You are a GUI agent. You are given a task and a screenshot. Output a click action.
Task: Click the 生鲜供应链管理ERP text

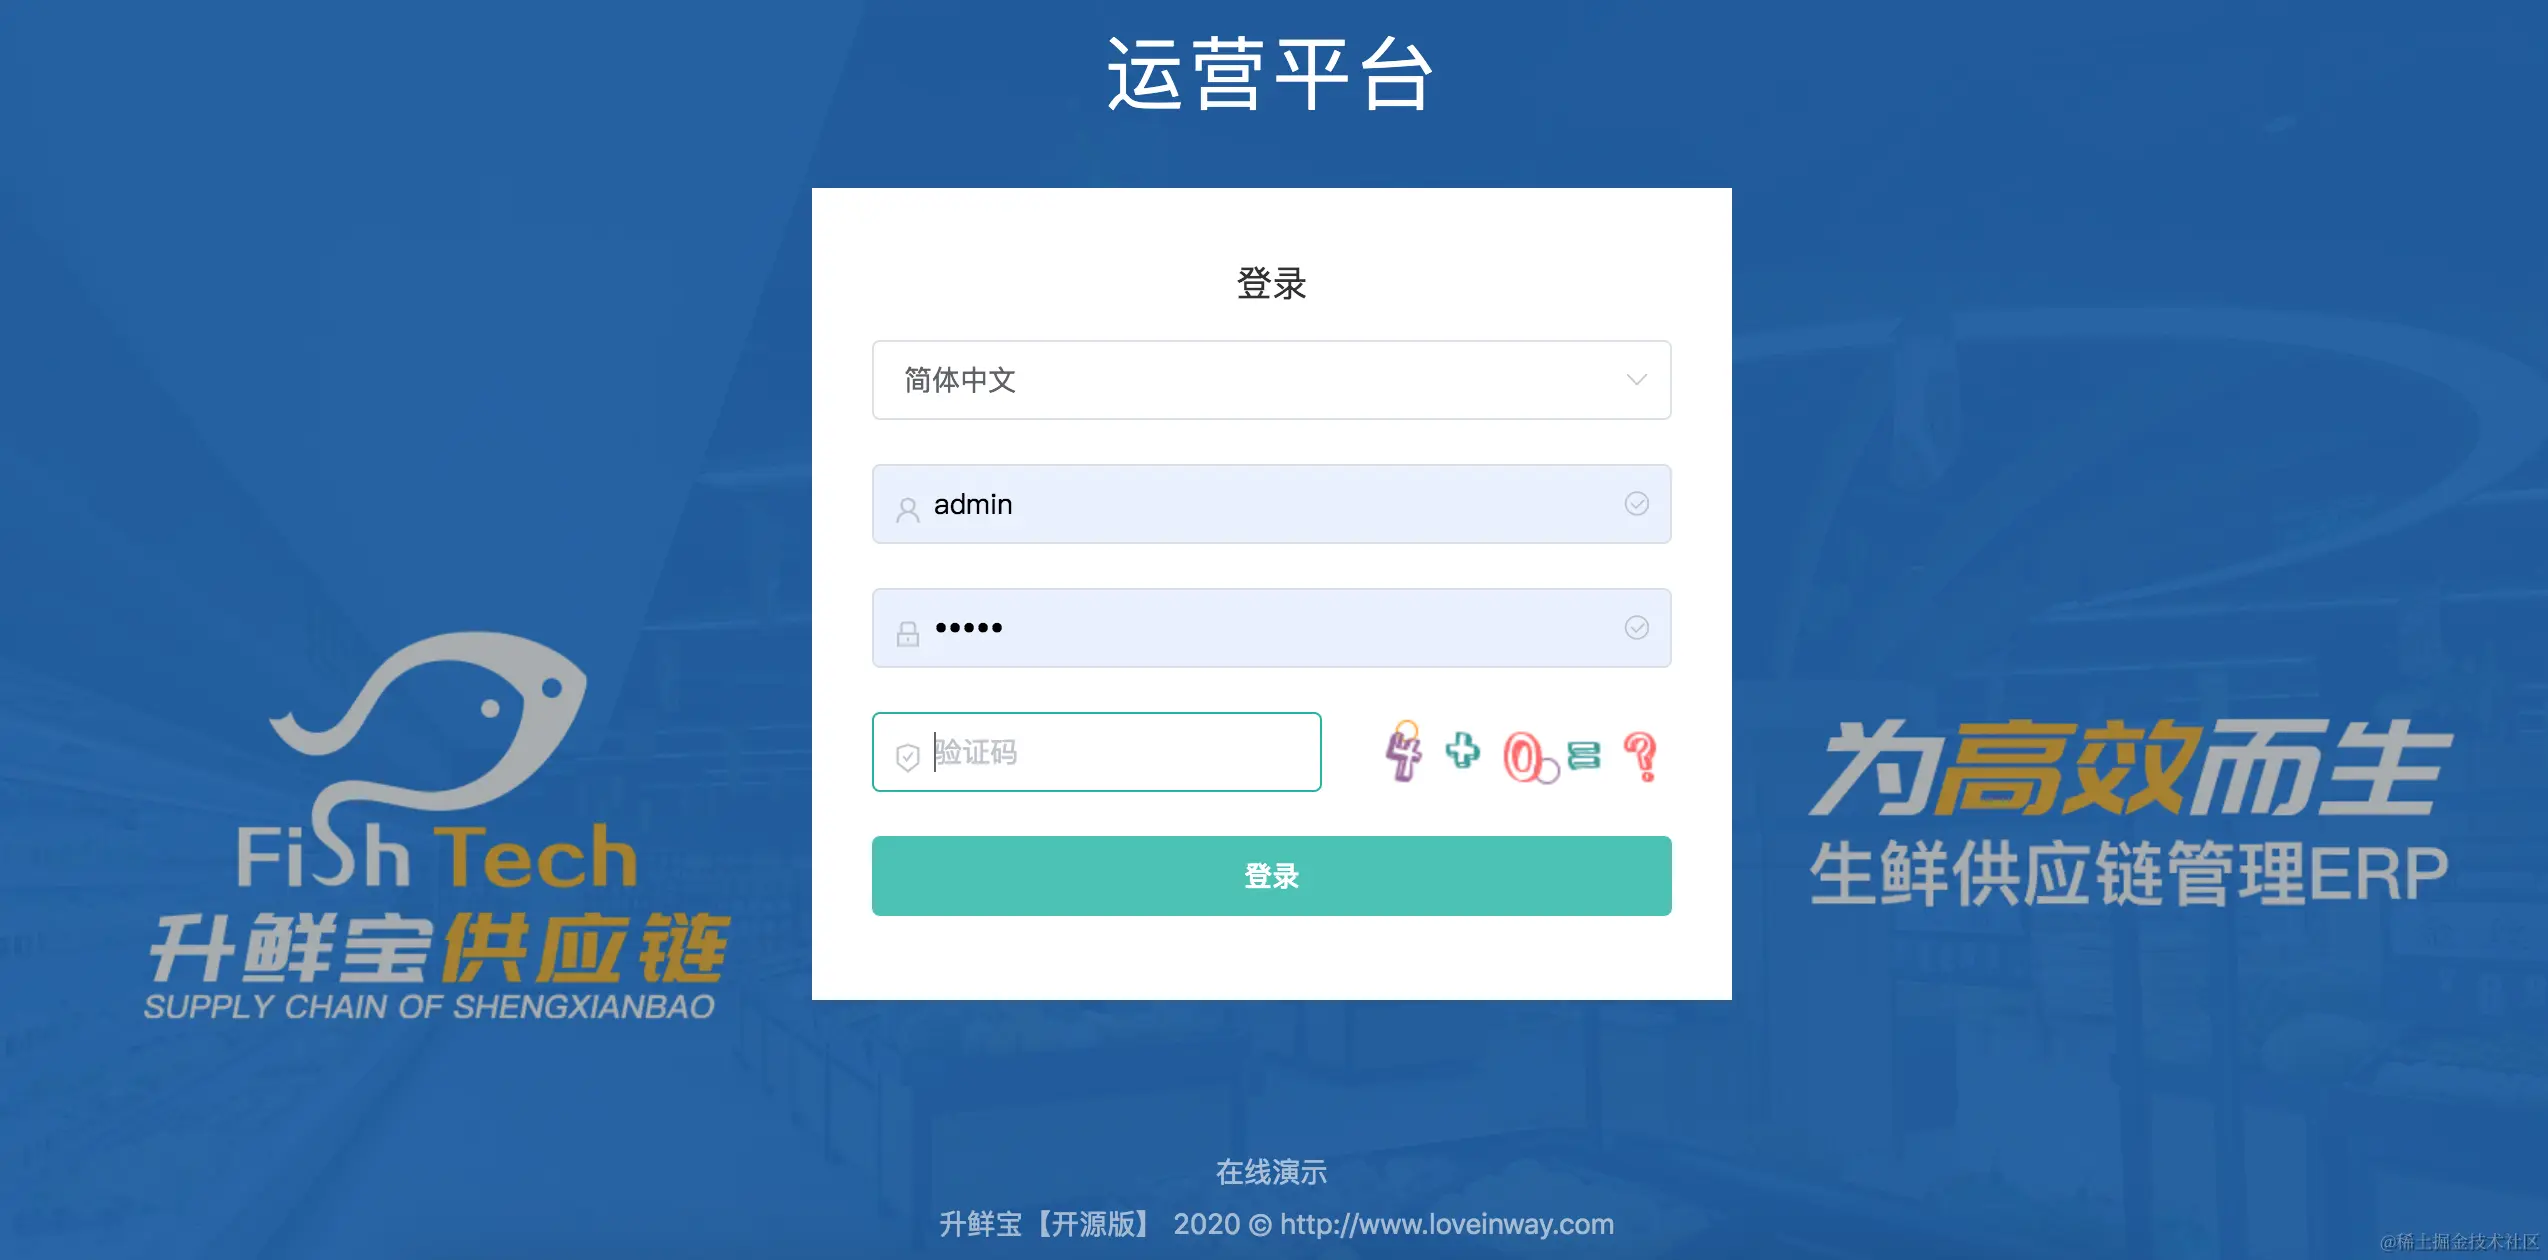click(x=2129, y=874)
